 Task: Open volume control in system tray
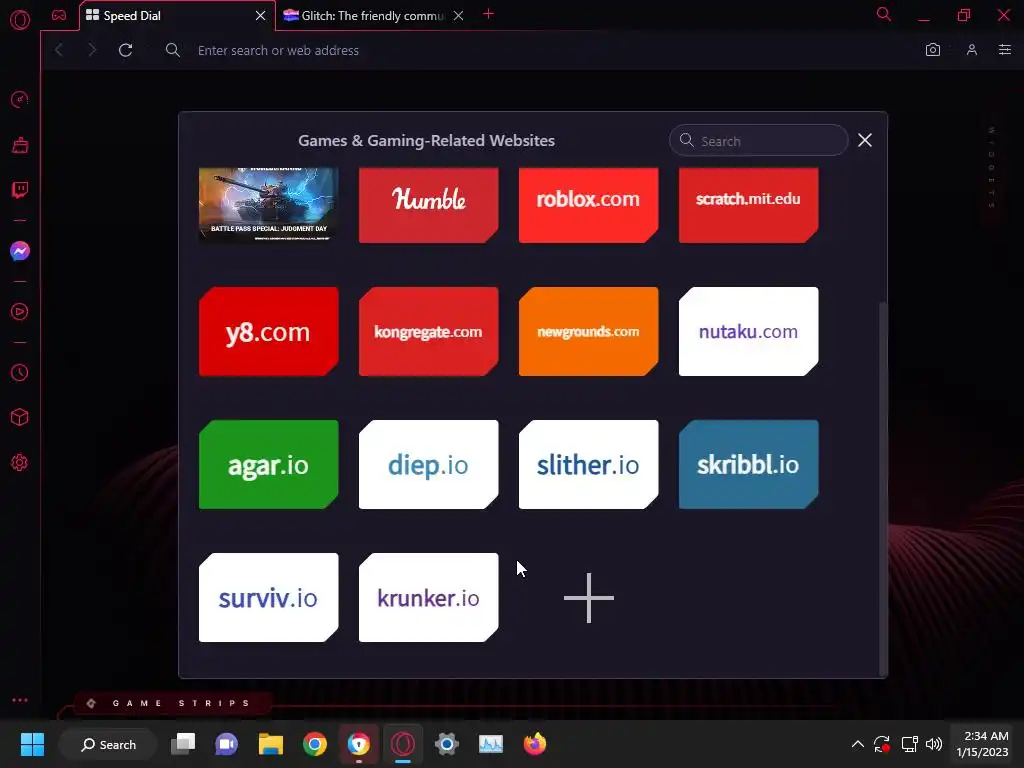[x=934, y=744]
